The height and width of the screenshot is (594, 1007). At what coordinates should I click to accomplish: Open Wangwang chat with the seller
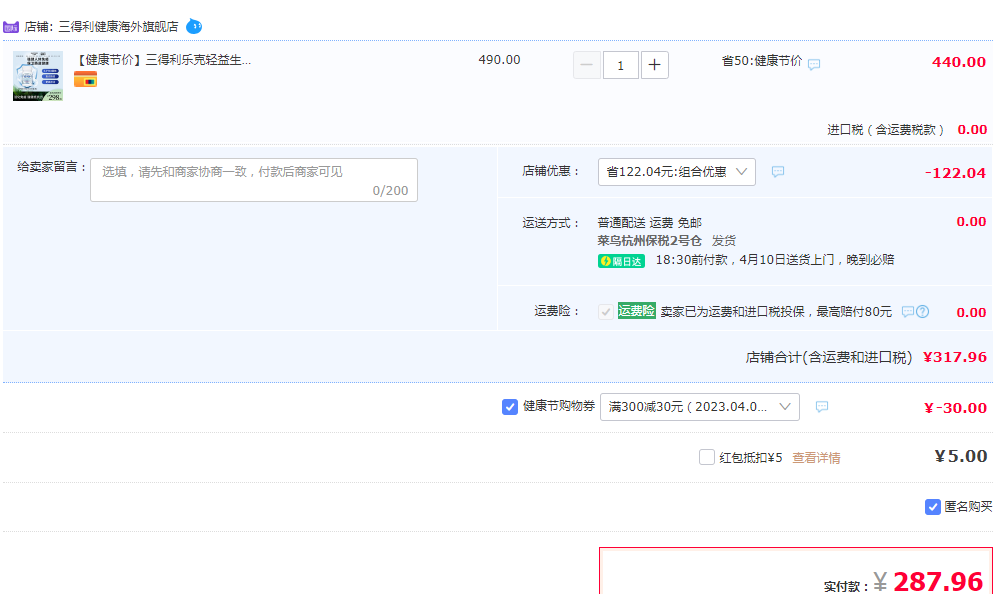[194, 26]
